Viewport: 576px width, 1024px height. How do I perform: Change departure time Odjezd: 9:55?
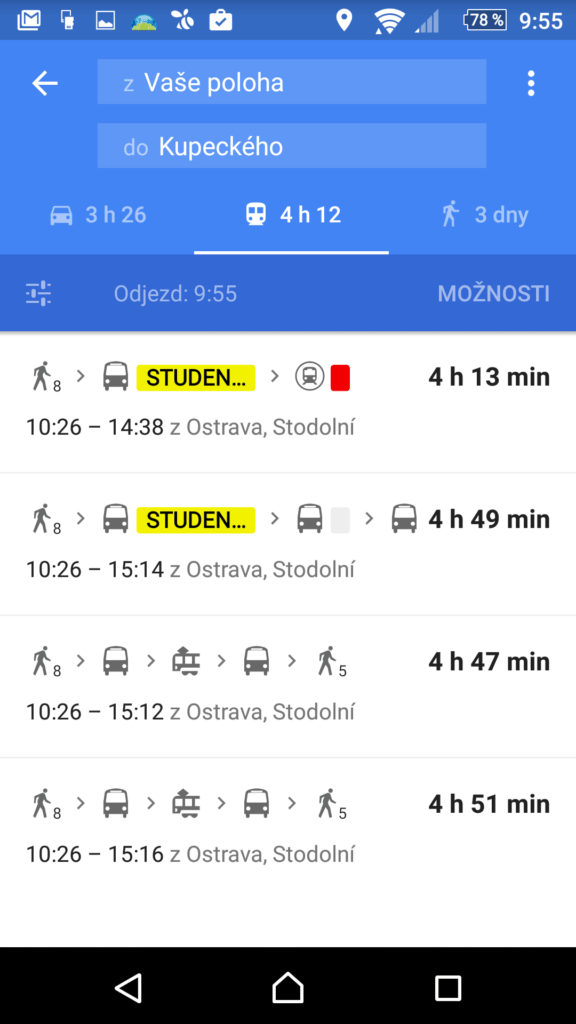tap(175, 294)
